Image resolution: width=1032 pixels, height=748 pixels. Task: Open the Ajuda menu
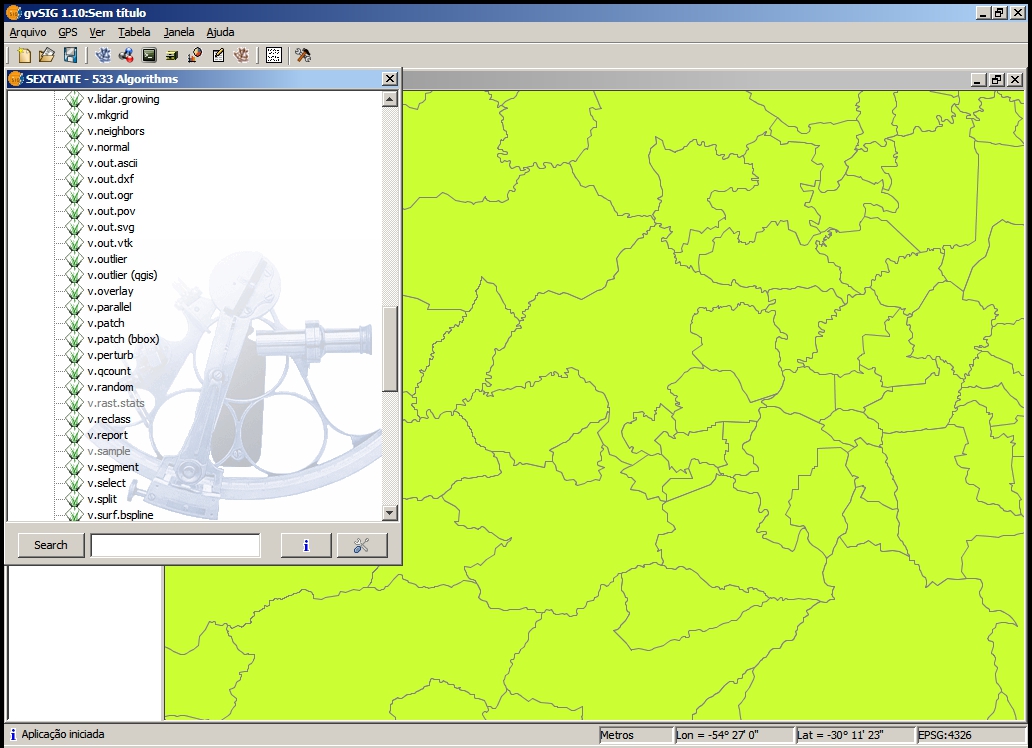pos(220,32)
